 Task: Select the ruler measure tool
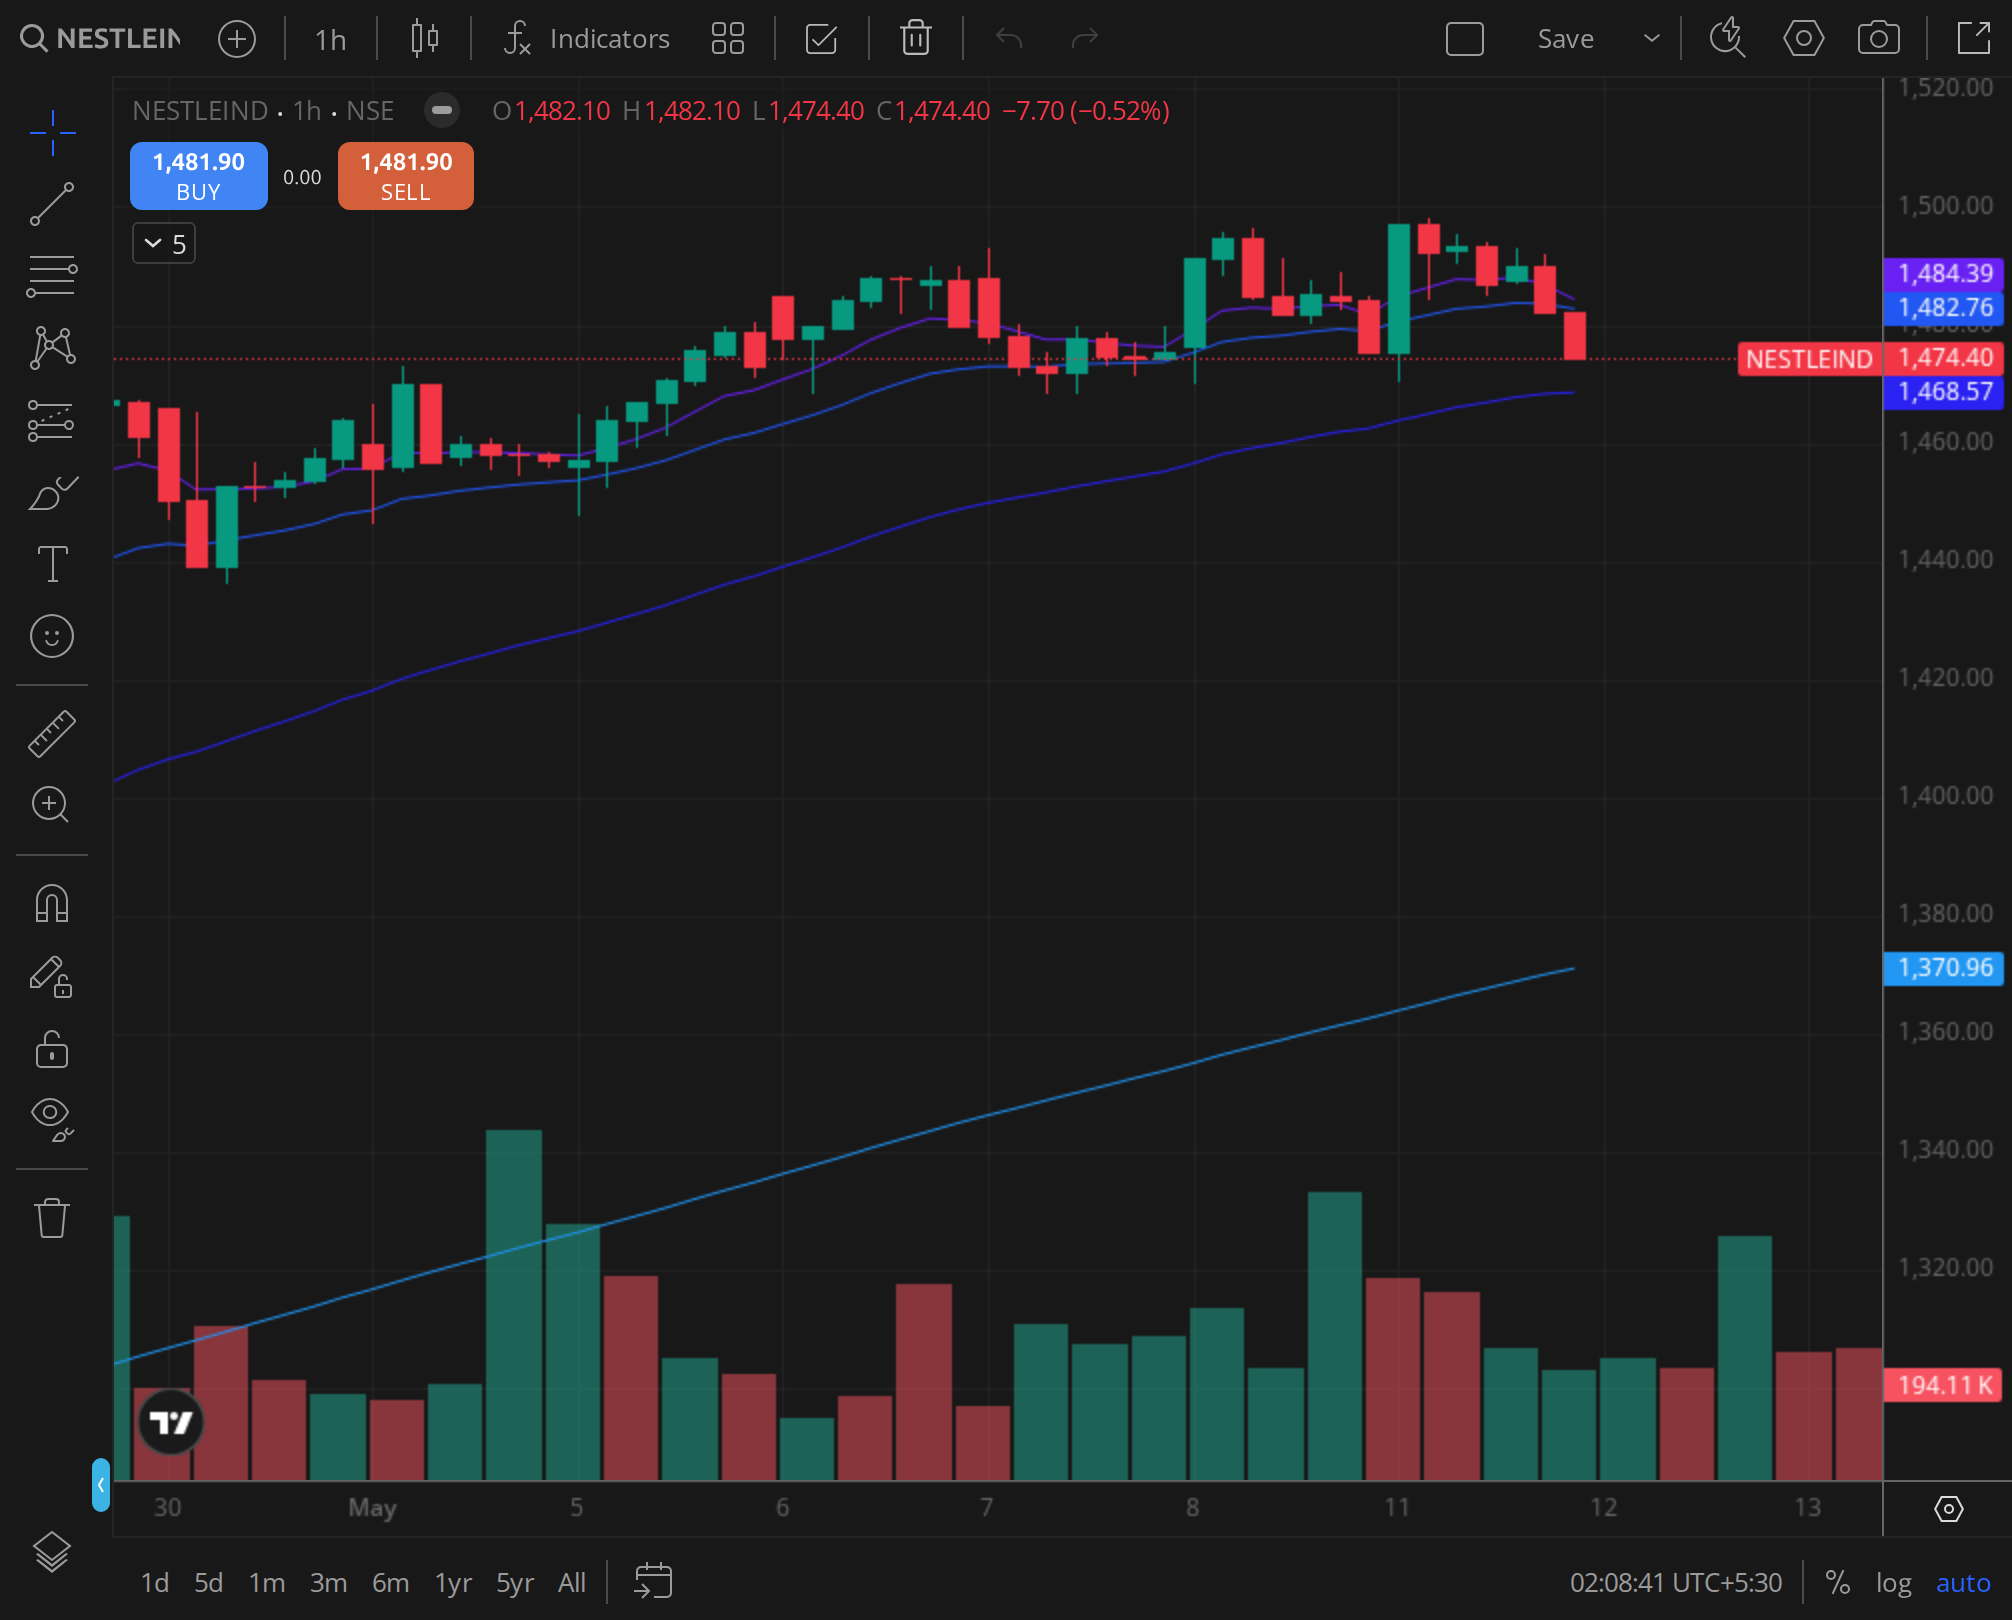[x=52, y=733]
